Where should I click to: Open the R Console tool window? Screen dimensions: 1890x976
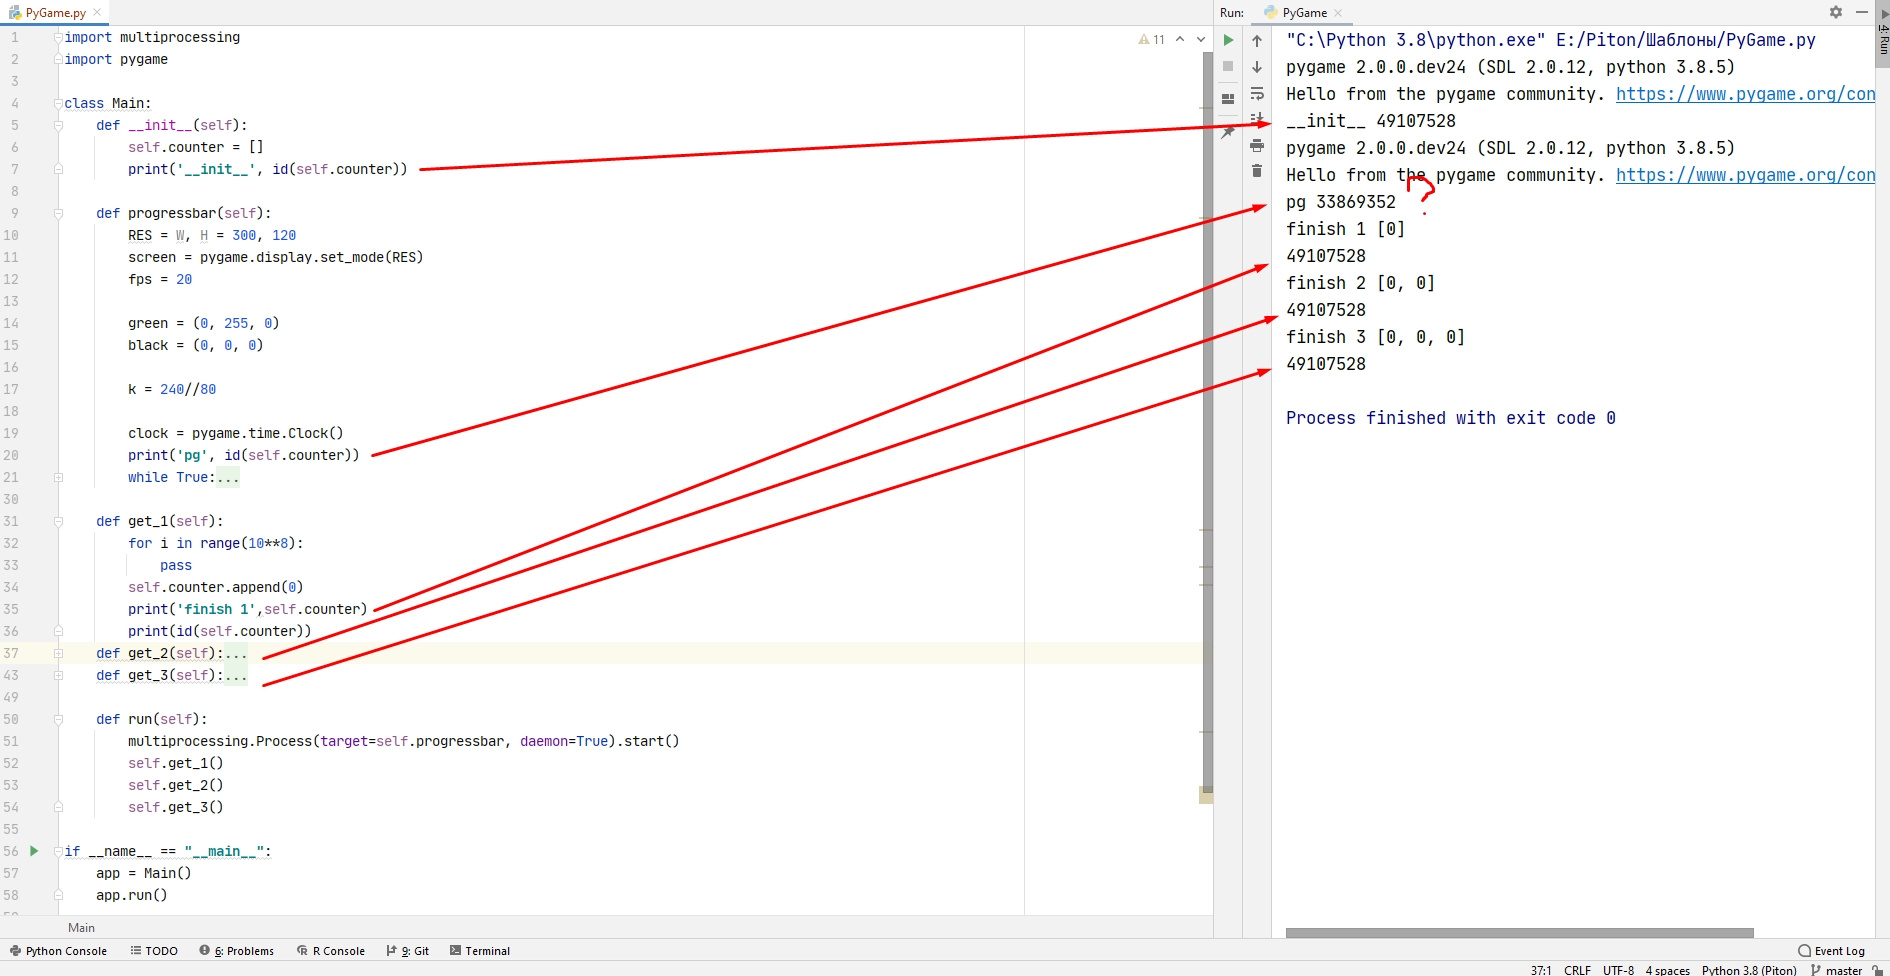(x=331, y=951)
